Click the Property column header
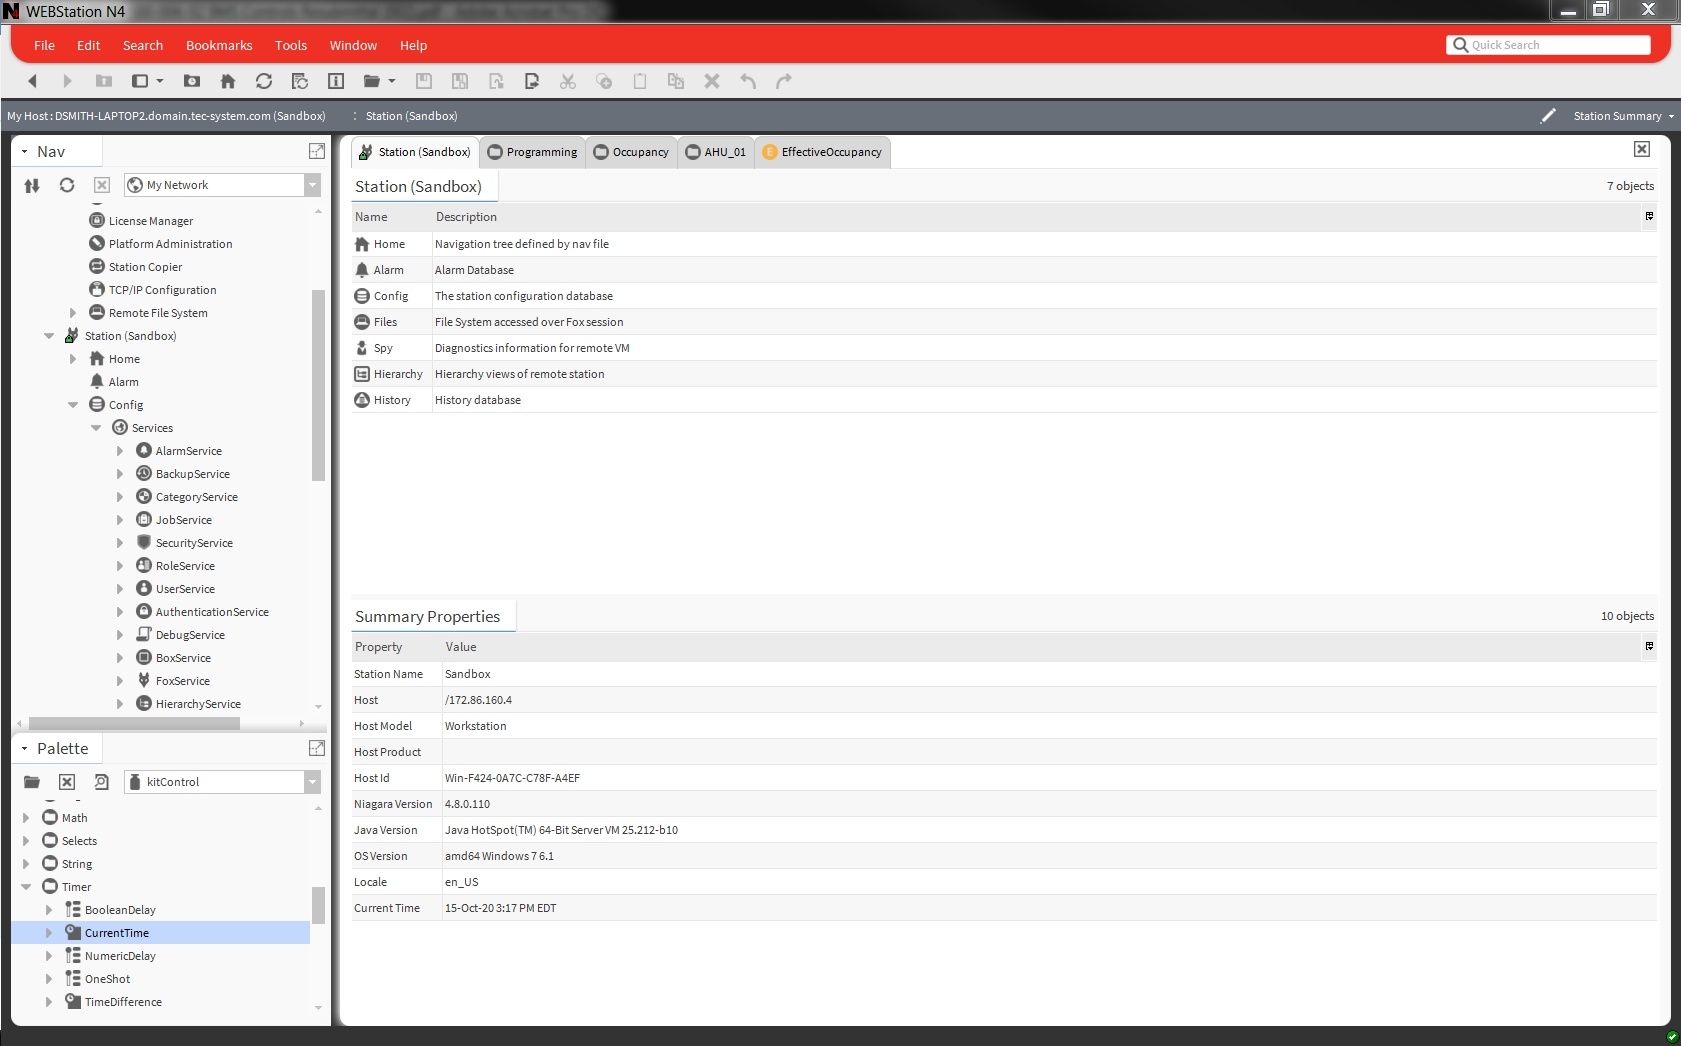The height and width of the screenshot is (1046, 1681). 378,647
